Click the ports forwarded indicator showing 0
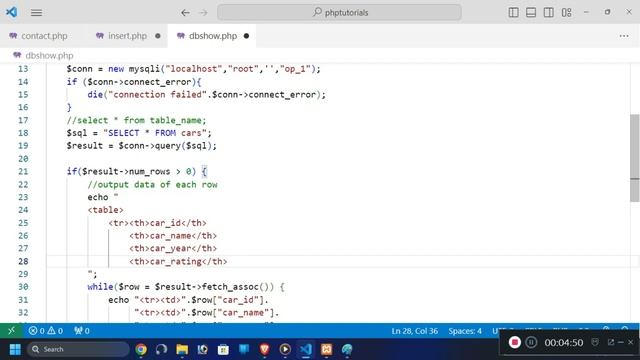The height and width of the screenshot is (360, 640). tap(82, 331)
